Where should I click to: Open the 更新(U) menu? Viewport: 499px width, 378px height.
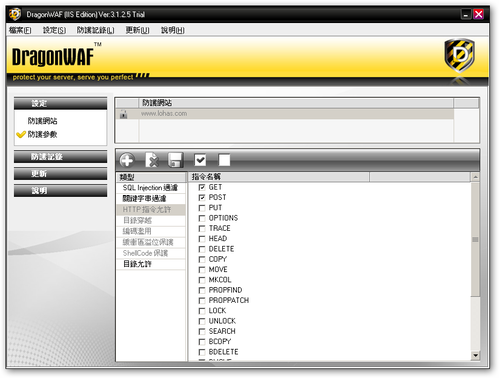click(137, 30)
